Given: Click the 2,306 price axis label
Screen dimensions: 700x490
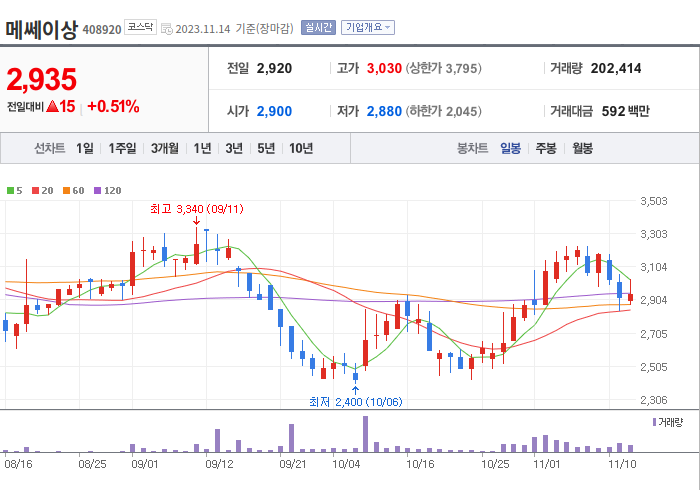Looking at the screenshot, I should 654,400.
